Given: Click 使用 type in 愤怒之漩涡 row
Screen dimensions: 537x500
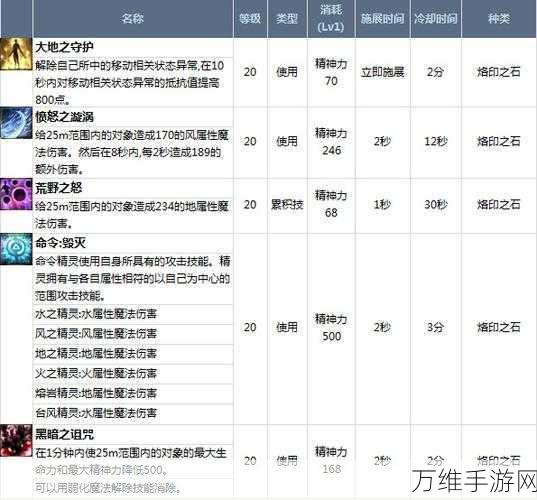Looking at the screenshot, I should click(x=287, y=141).
